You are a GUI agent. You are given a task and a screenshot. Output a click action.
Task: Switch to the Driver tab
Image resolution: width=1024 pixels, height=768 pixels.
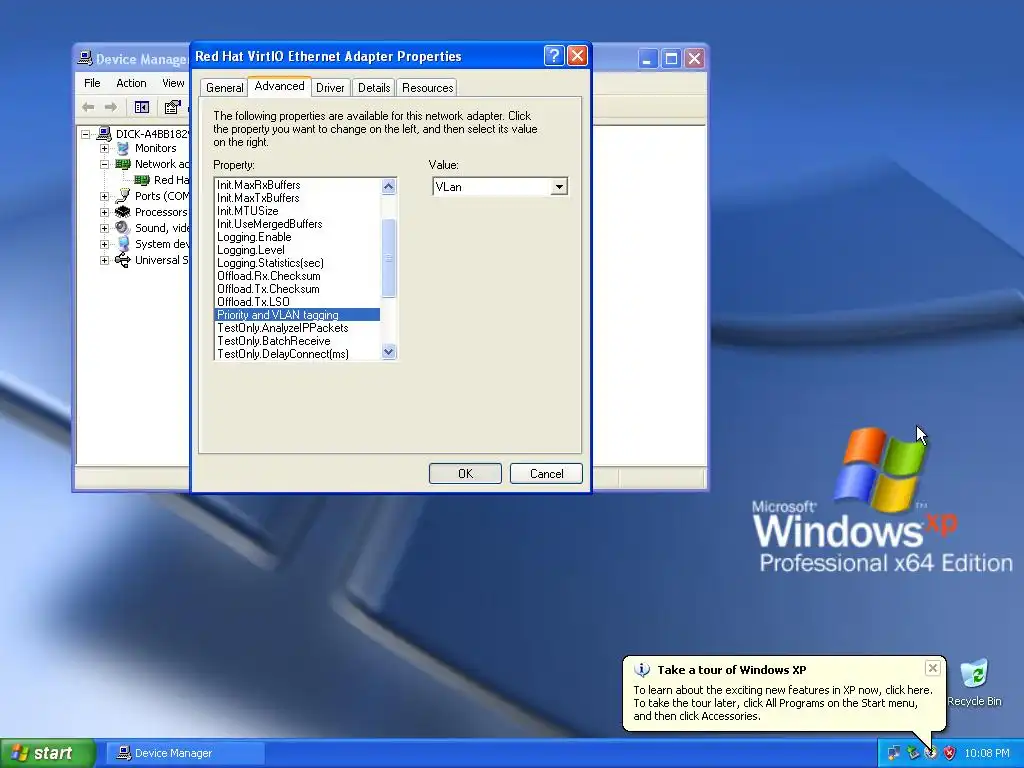point(330,88)
